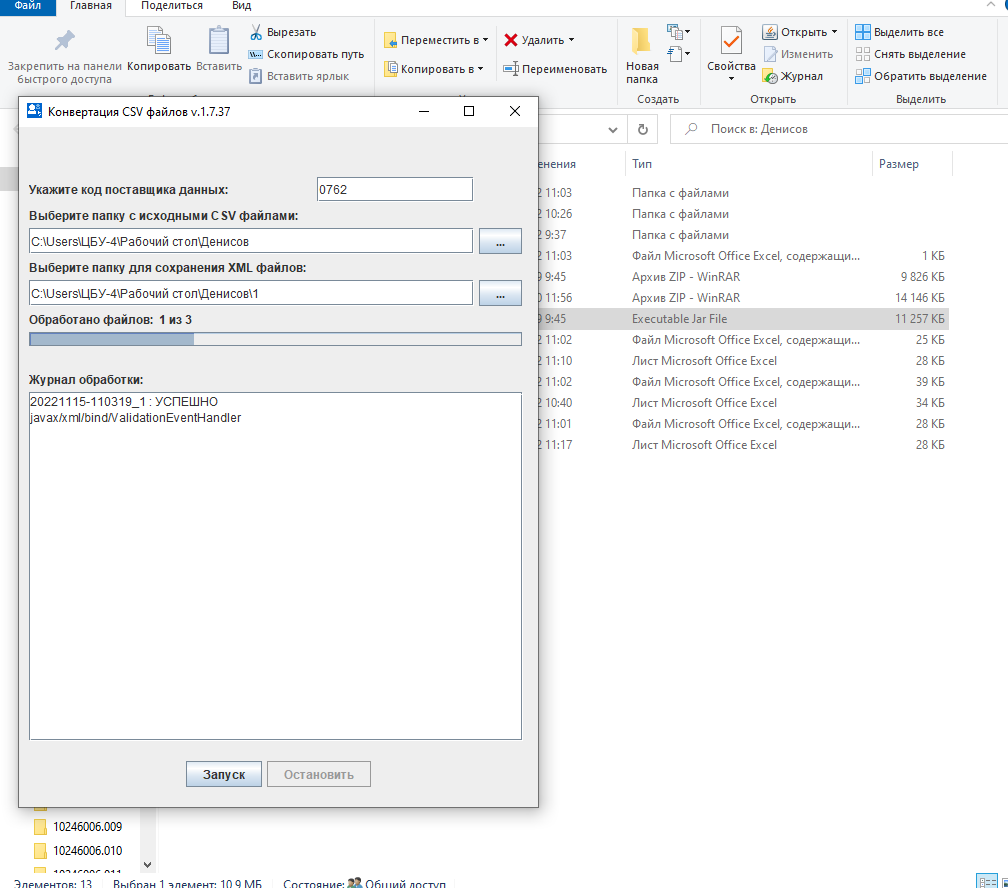The height and width of the screenshot is (888, 1008).
Task: Click the file processing progress bar
Action: 275,339
